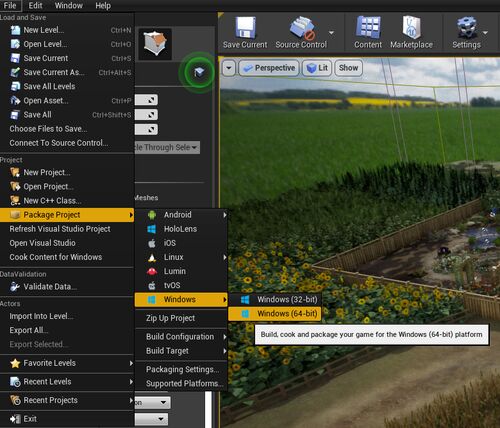Click the graduation cap tutorial icon
This screenshot has width=500, height=428.
click(x=199, y=72)
